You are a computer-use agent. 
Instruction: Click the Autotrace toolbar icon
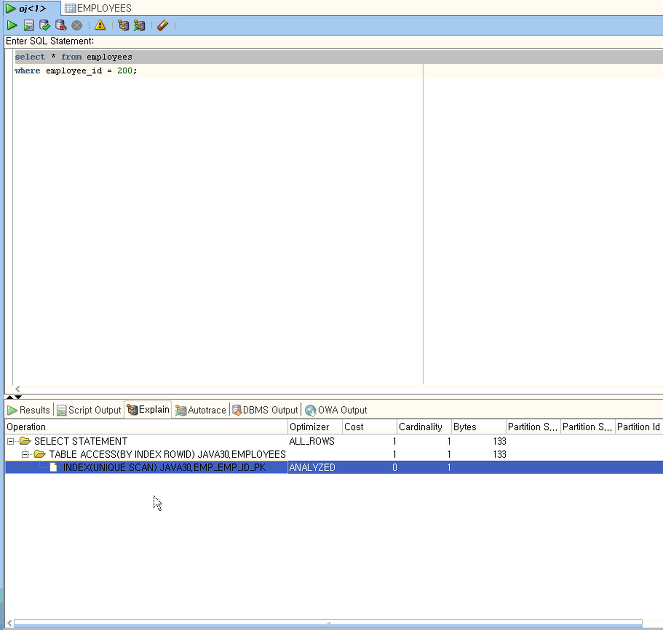139,26
